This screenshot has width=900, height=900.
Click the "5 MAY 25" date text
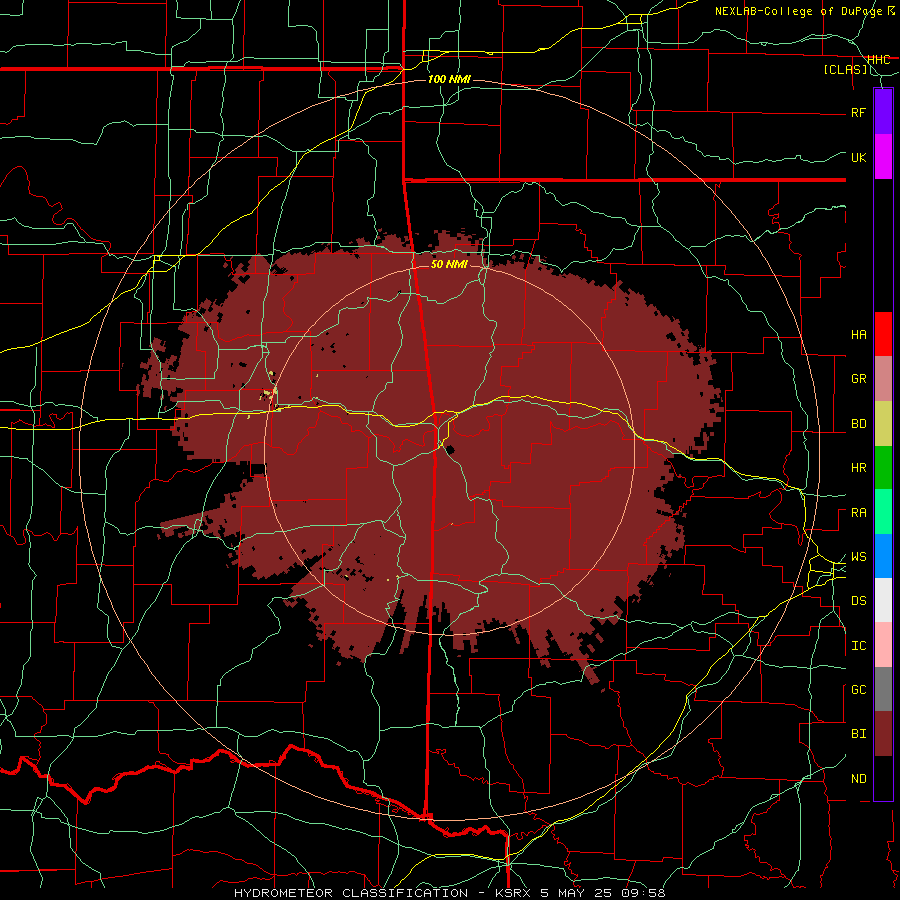(577, 893)
